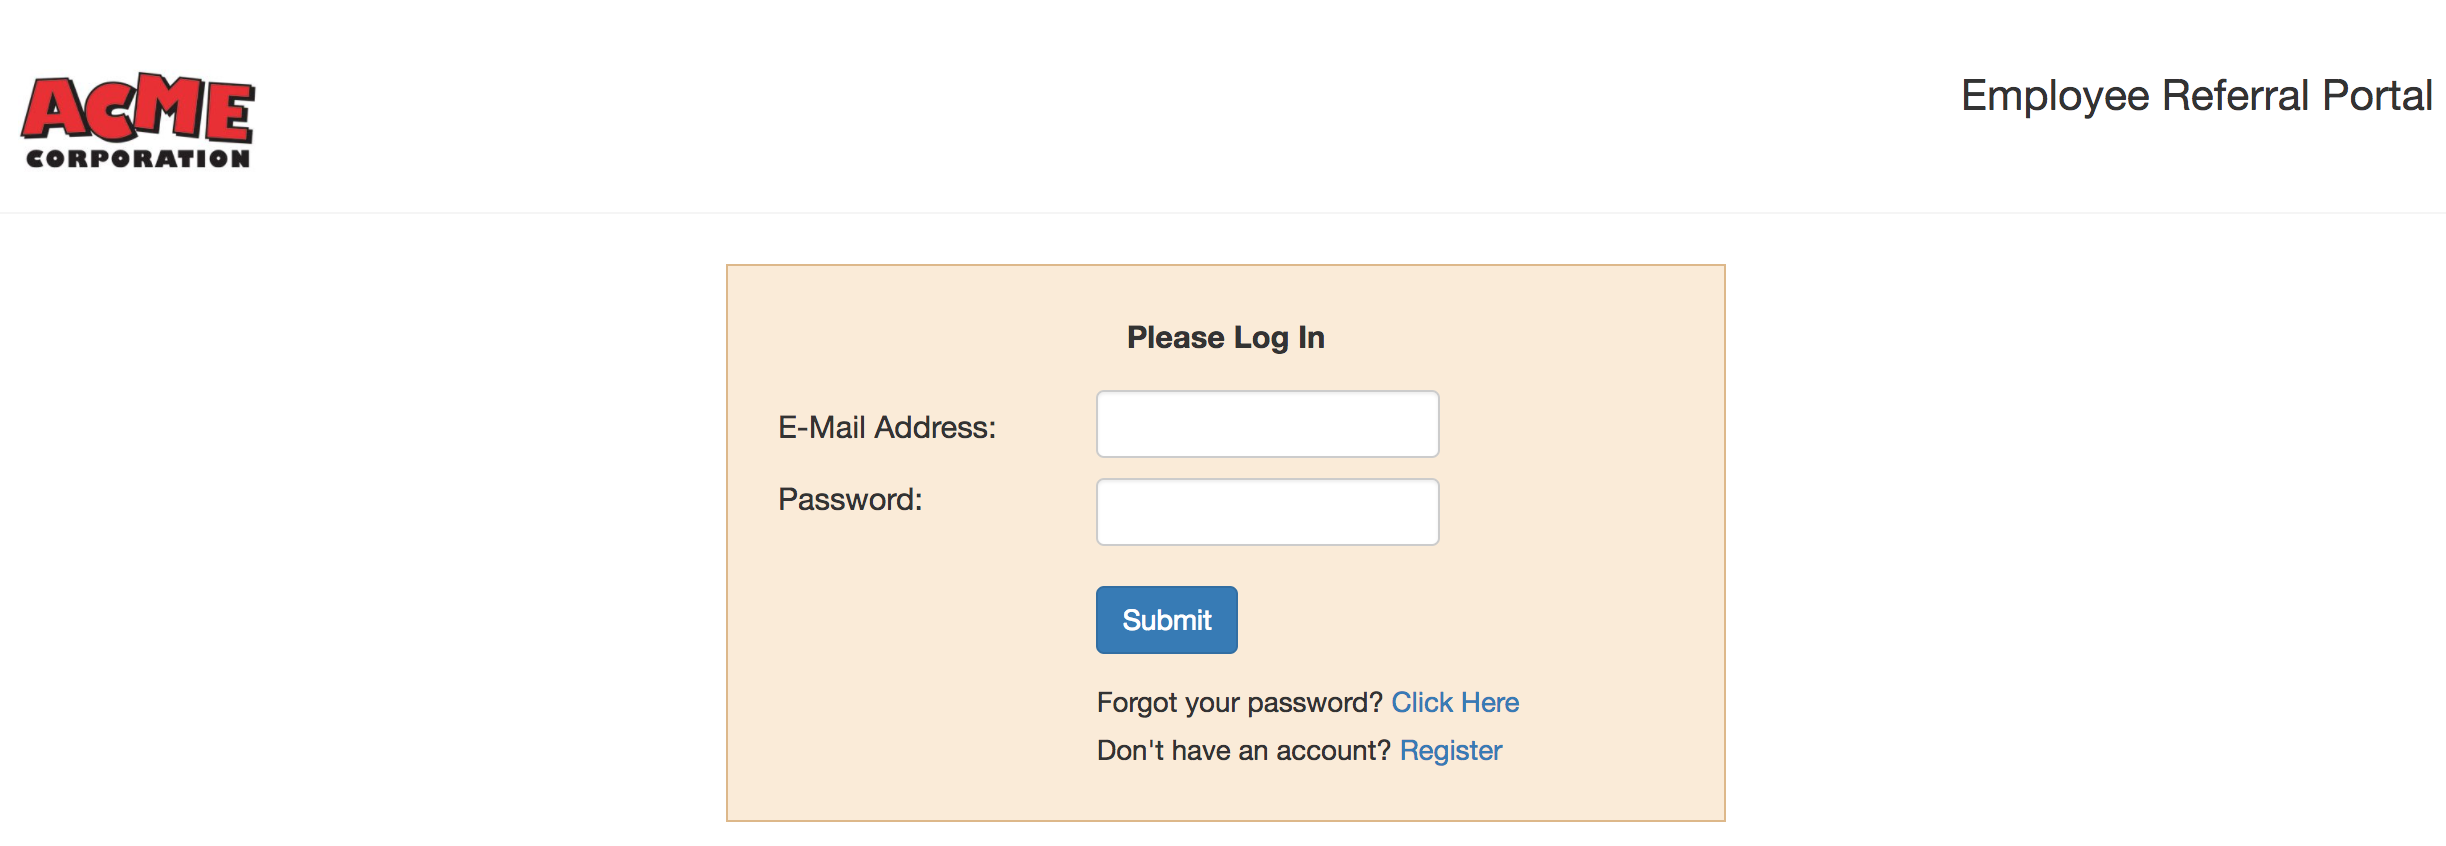This screenshot has width=2446, height=846.
Task: Focus the Password input field
Action: pyautogui.click(x=1267, y=512)
